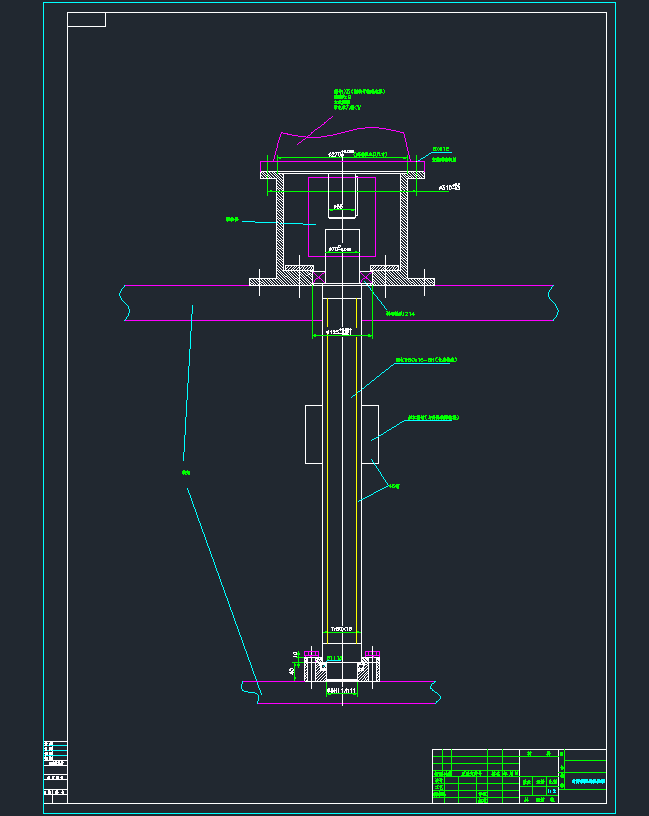Select the crossed seal box left of shaft
The width and height of the screenshot is (649, 816).
pyautogui.click(x=319, y=277)
